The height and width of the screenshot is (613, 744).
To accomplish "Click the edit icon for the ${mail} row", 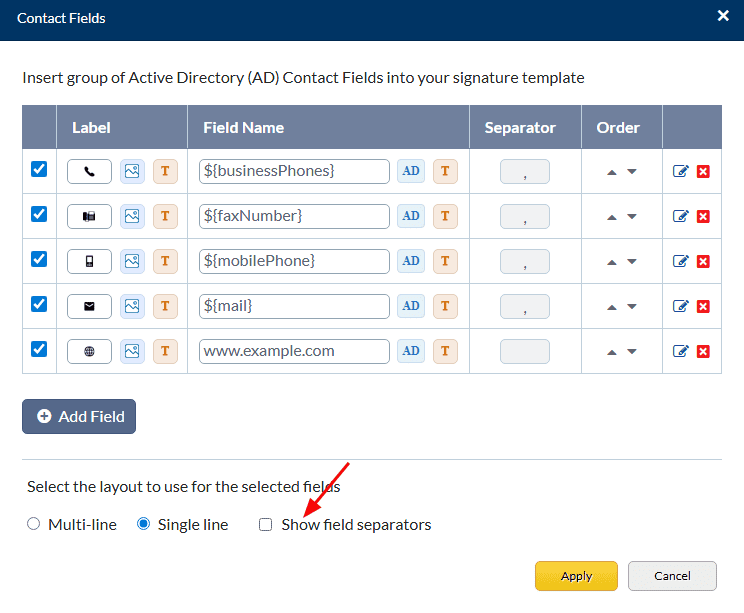I will [x=681, y=306].
